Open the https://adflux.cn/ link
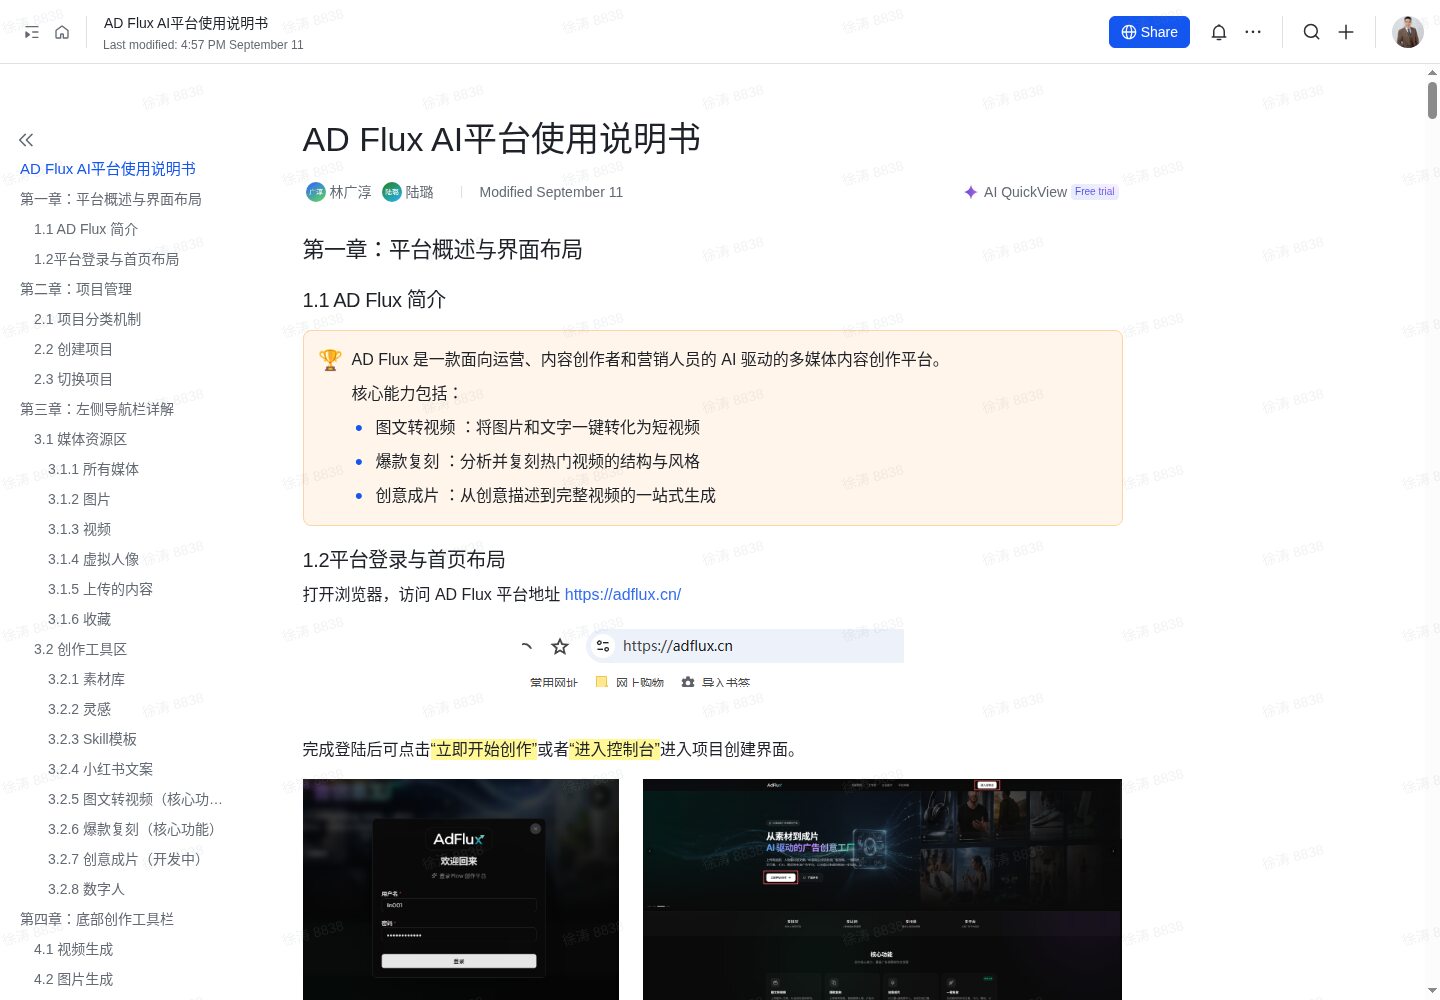The width and height of the screenshot is (1440, 1000). [623, 594]
